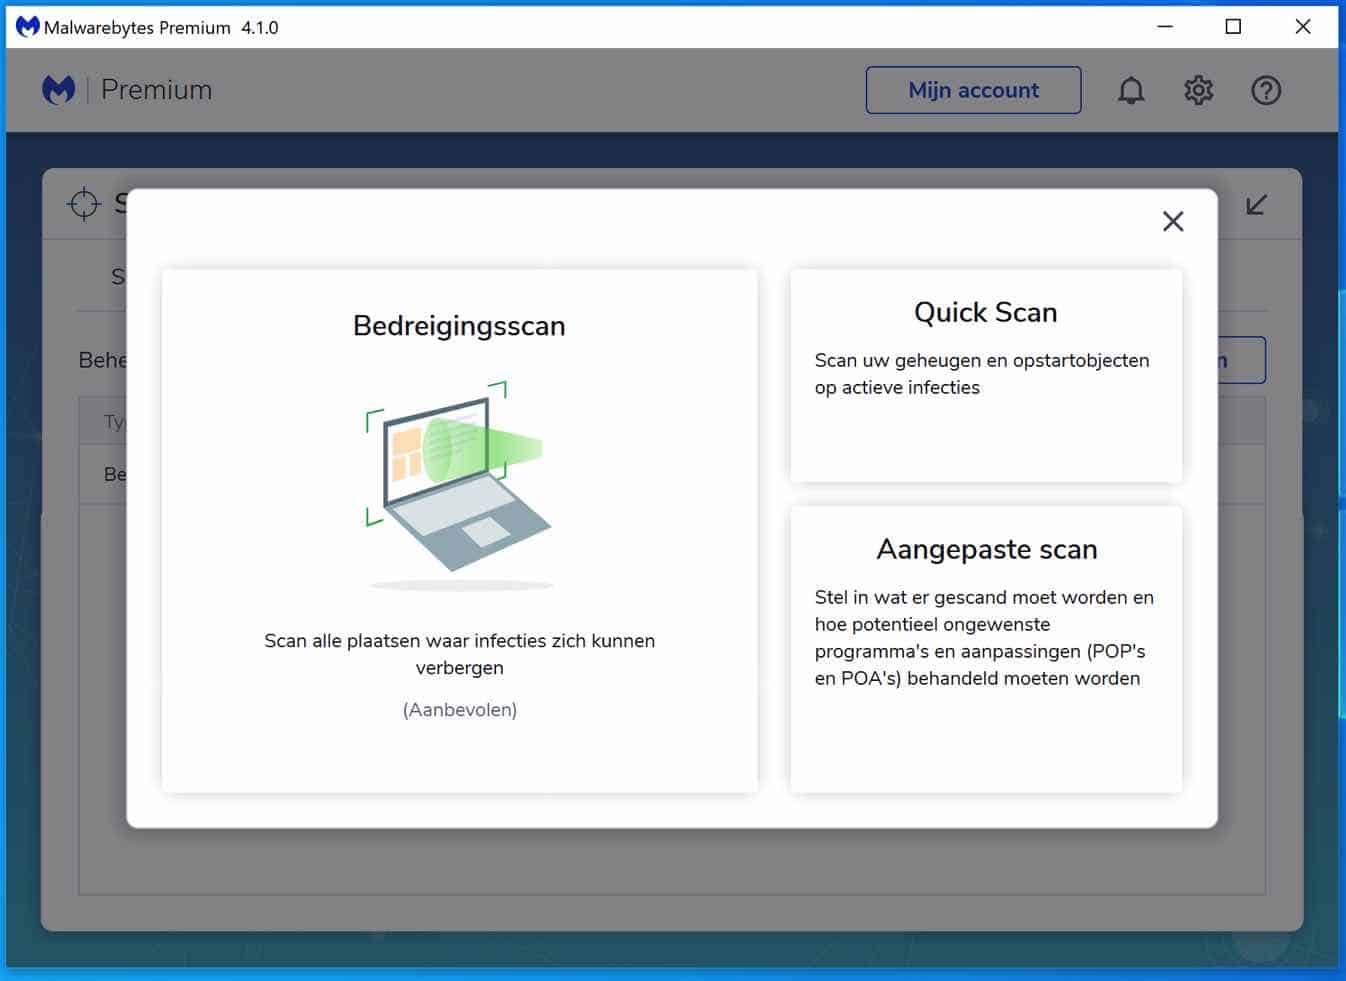Viewport: 1346px width, 981px height.
Task: Click the (Aanbevolen) label
Action: [x=460, y=710]
